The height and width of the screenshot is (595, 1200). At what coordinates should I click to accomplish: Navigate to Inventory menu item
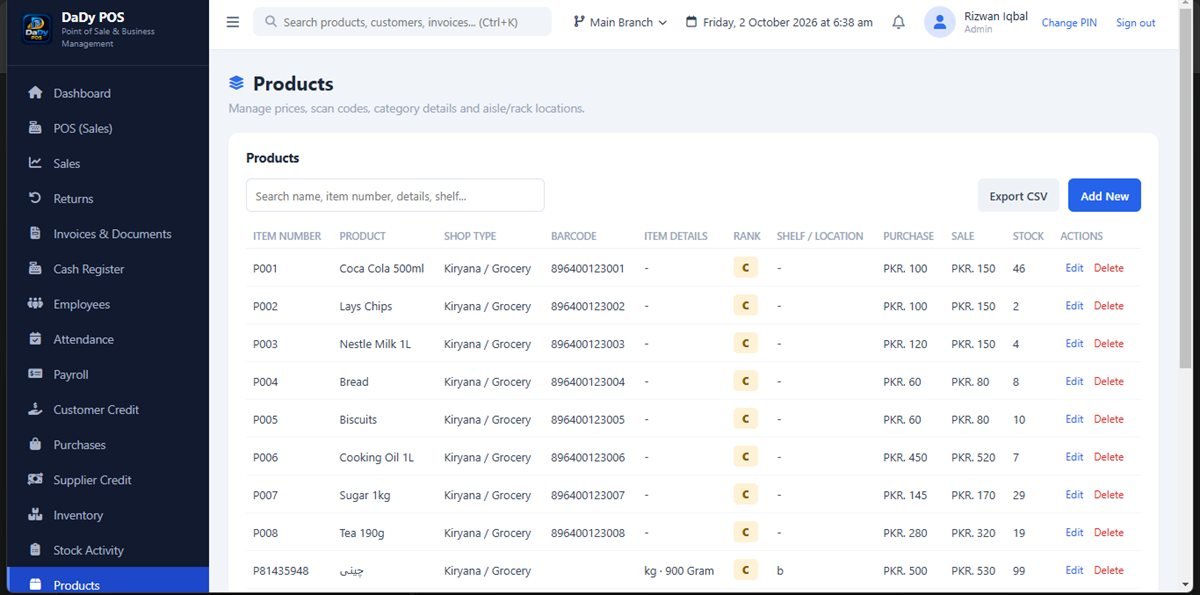pyautogui.click(x=108, y=515)
